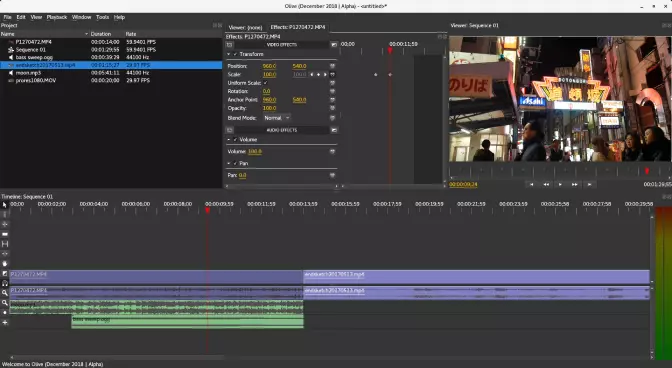Click Fast Forward button in sequence viewer
The width and height of the screenshot is (672, 368).
click(575, 184)
